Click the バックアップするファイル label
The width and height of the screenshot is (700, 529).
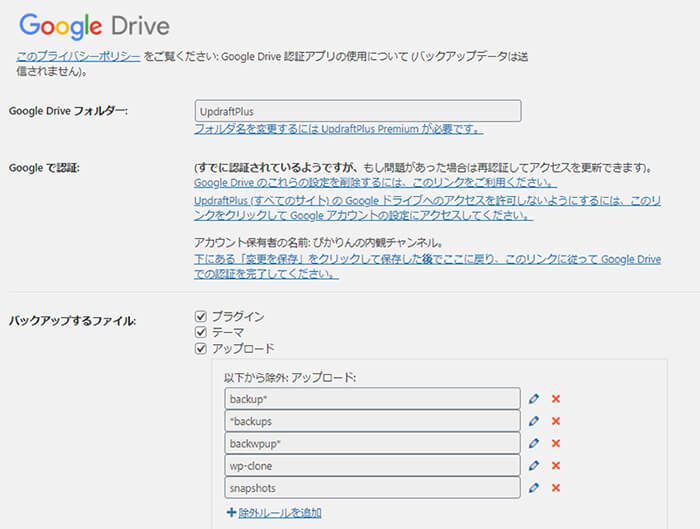point(72,321)
